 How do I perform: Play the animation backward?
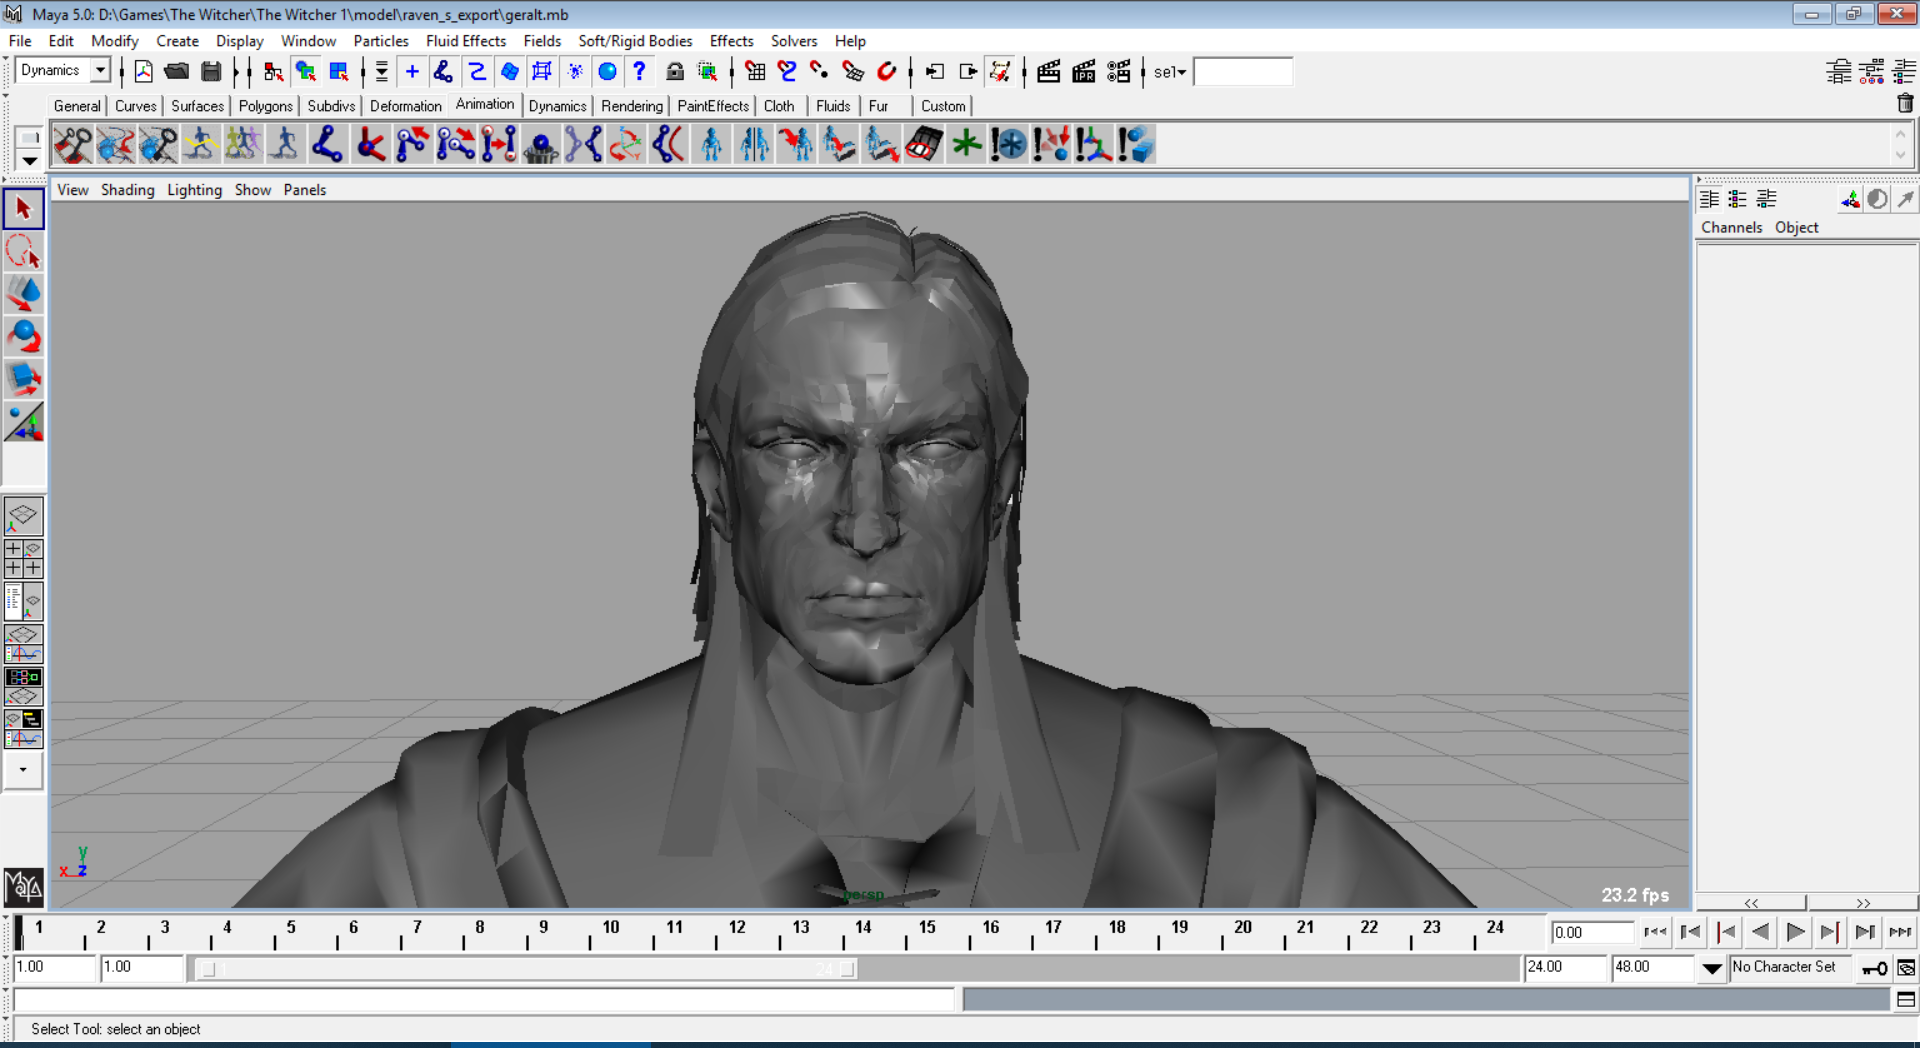click(1760, 932)
